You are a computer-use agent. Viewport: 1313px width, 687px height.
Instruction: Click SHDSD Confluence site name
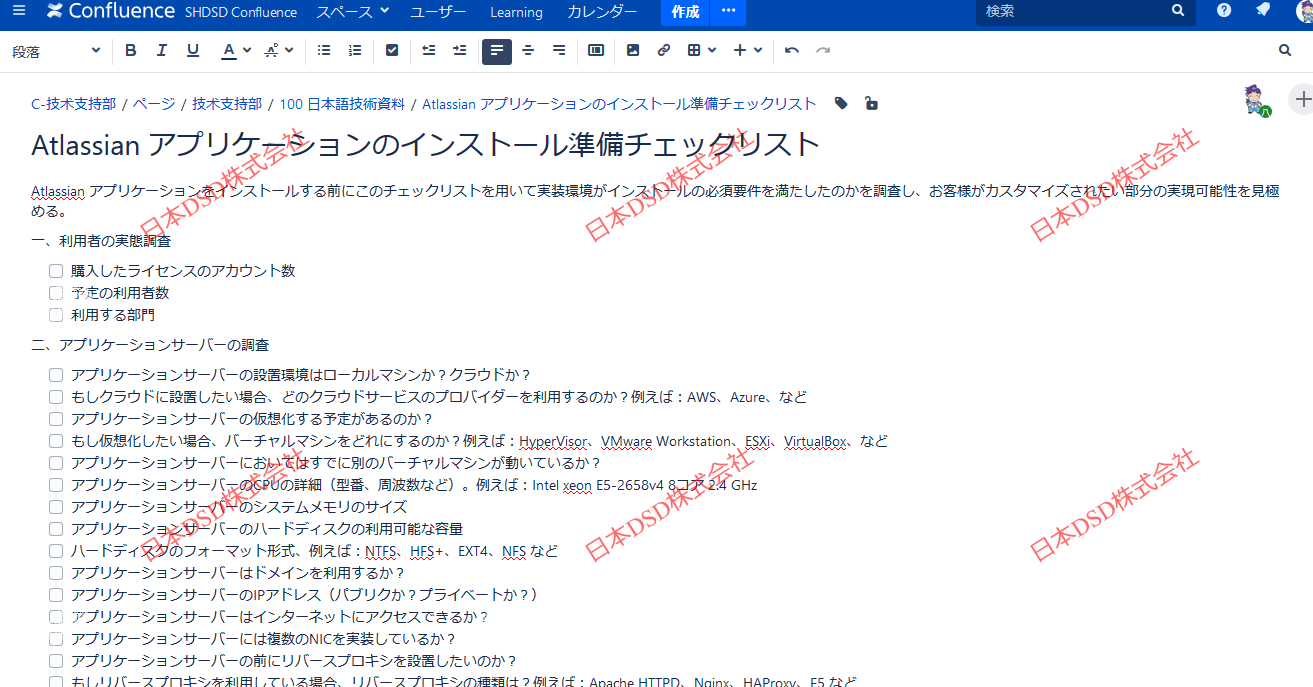[x=241, y=12]
